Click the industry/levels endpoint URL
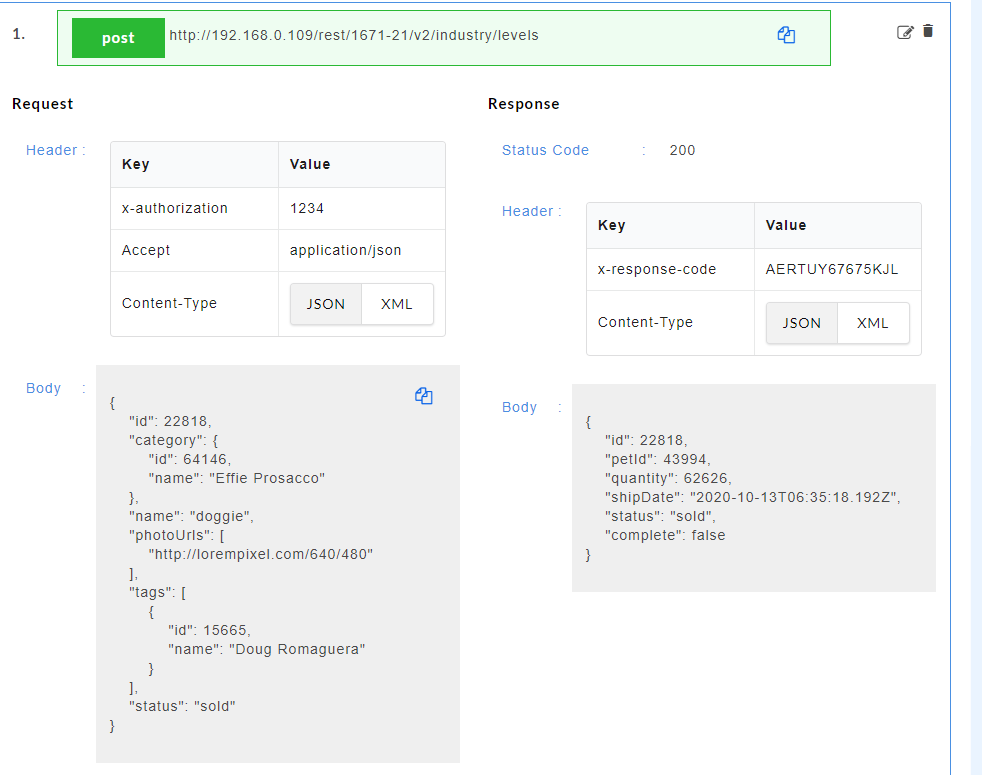The image size is (982, 775). 354,36
